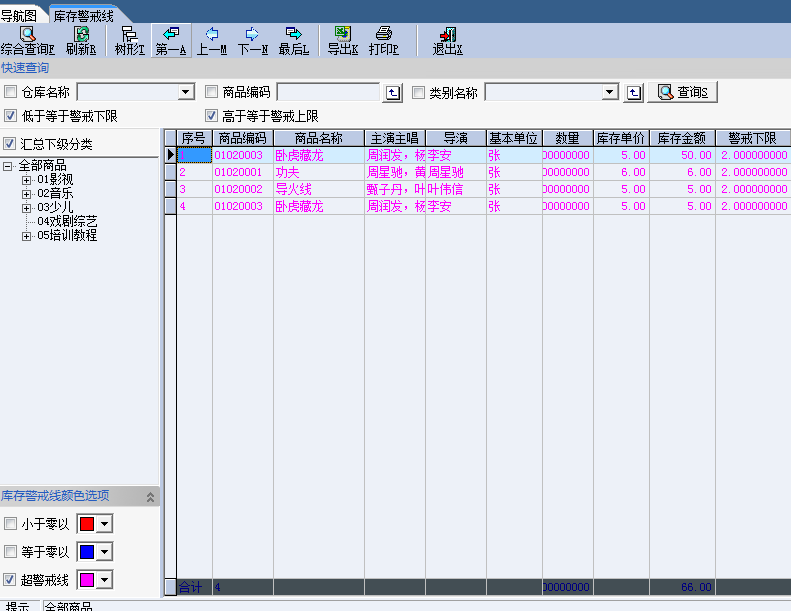Click the 商品编码 text input field
The height and width of the screenshot is (611, 791).
(327, 93)
